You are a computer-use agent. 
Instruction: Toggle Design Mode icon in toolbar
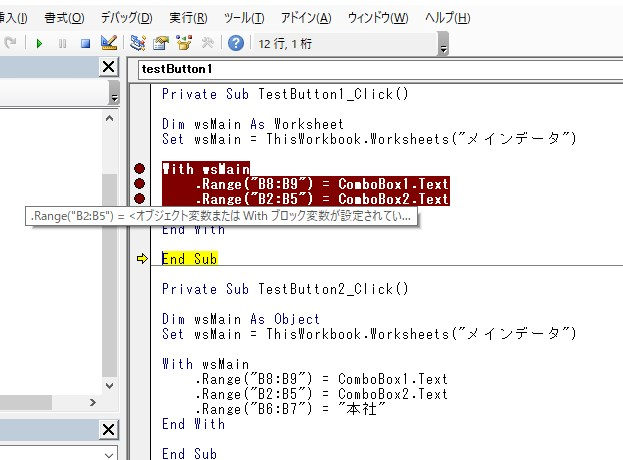point(109,43)
